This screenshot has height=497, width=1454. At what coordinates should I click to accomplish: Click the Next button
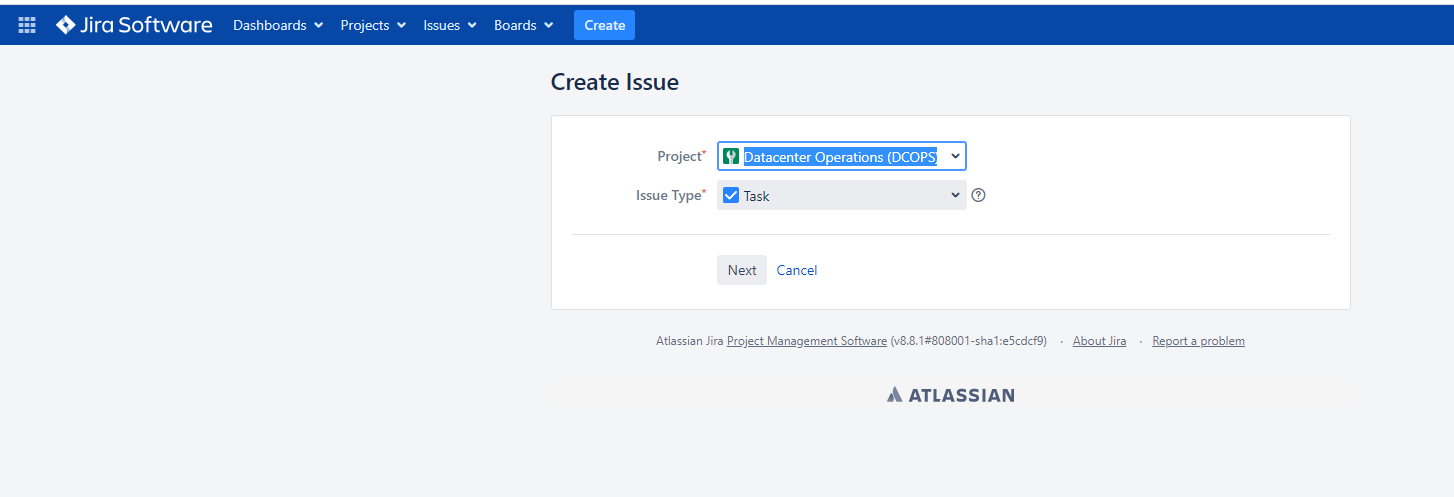pyautogui.click(x=742, y=270)
